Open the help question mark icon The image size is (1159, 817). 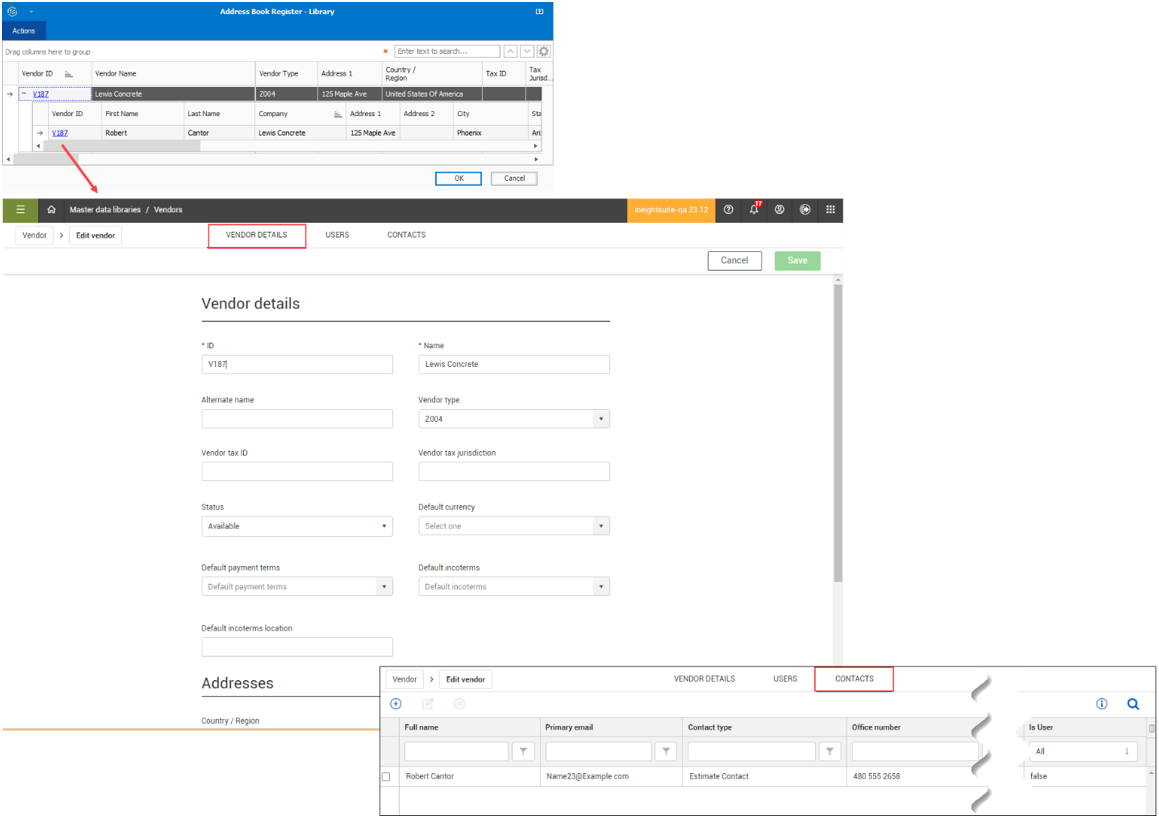pos(728,210)
